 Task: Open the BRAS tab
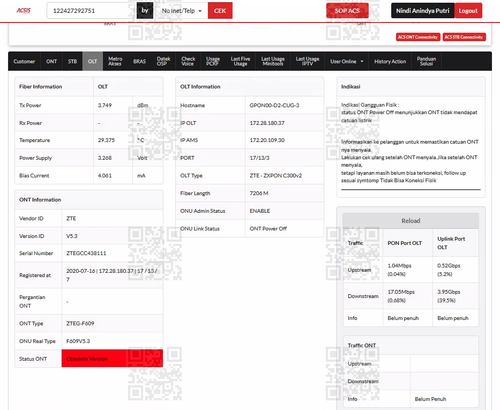(x=139, y=61)
